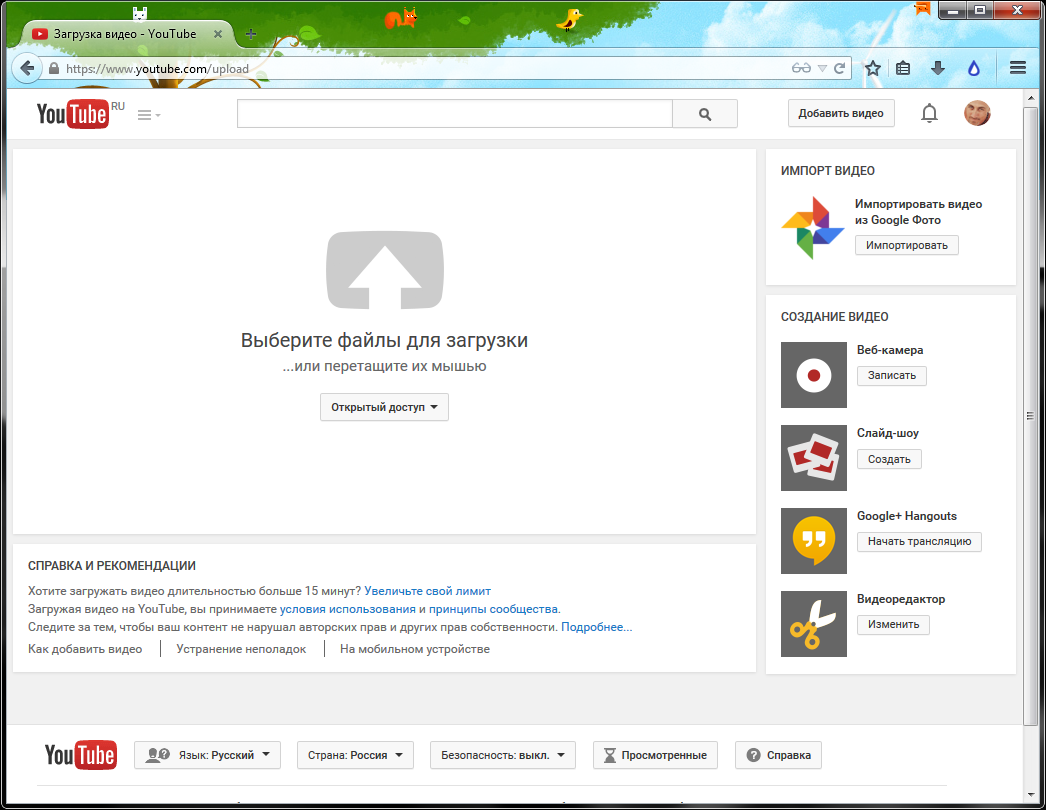Click the footer YouTube logo
Screen dimensions: 1046x810
pos(81,755)
